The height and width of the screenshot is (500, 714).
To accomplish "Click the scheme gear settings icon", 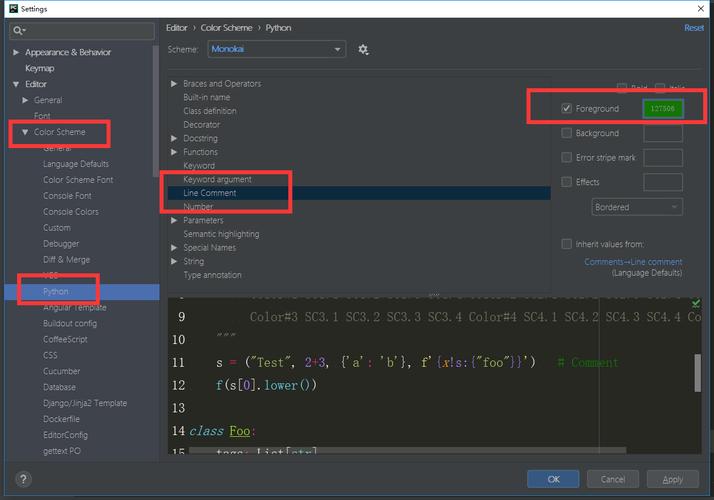I will tap(363, 49).
